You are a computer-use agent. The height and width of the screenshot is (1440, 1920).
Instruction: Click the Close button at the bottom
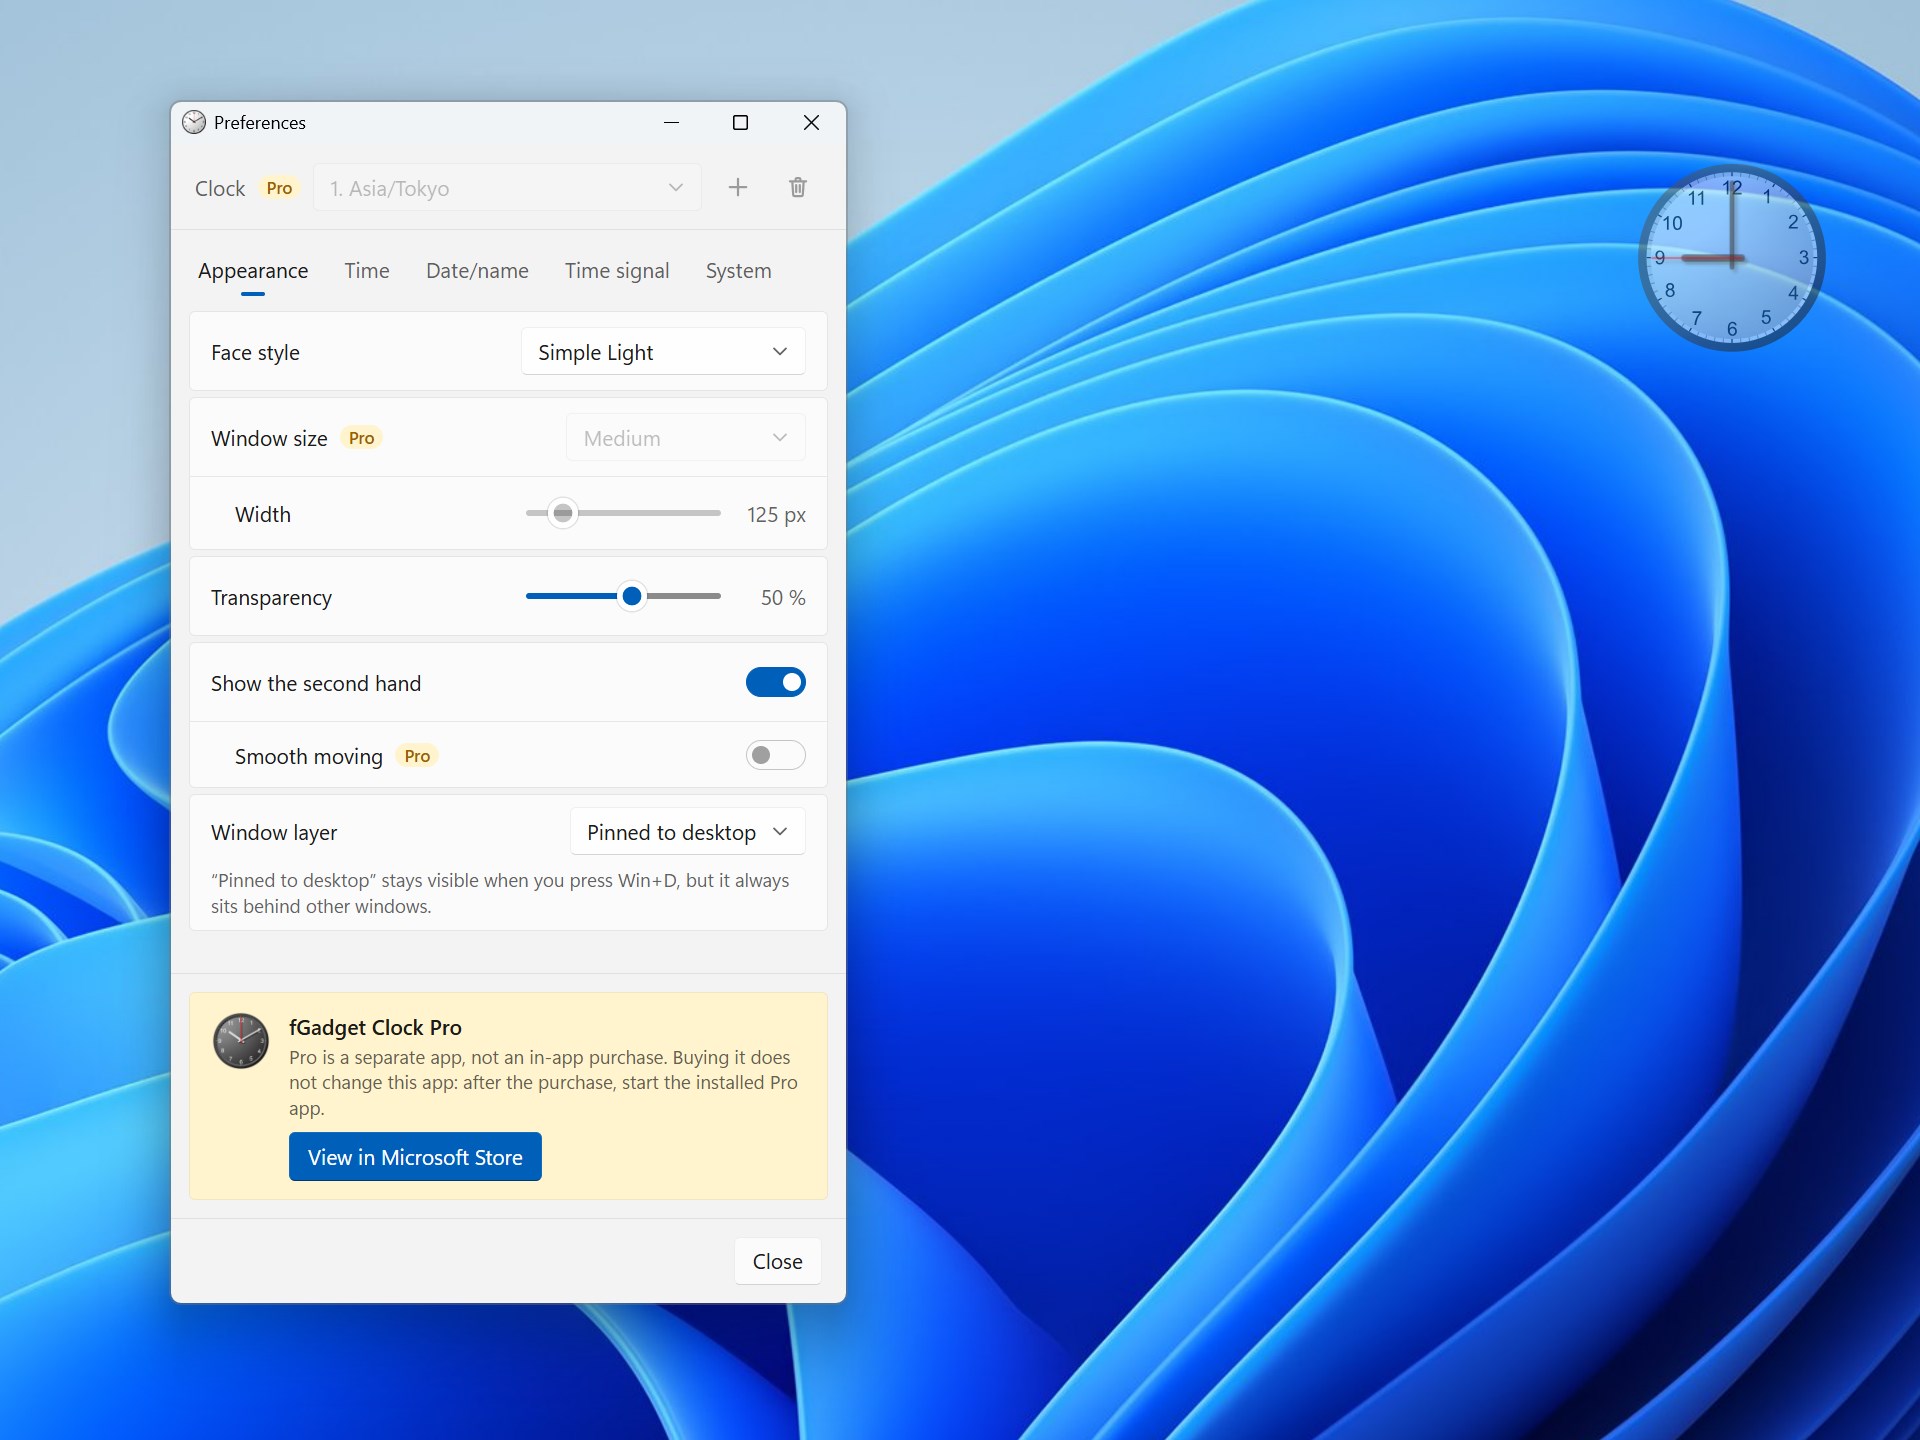[x=777, y=1262]
